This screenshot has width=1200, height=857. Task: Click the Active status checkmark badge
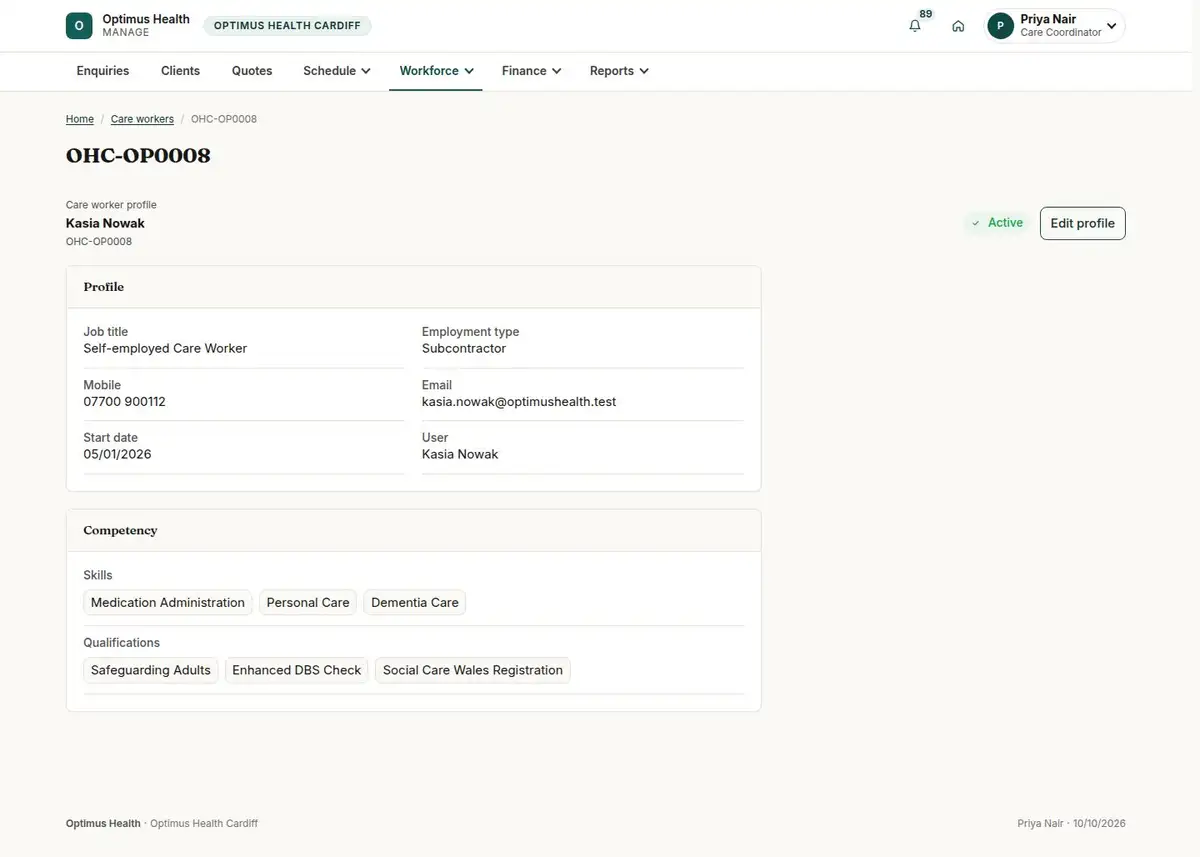(997, 223)
